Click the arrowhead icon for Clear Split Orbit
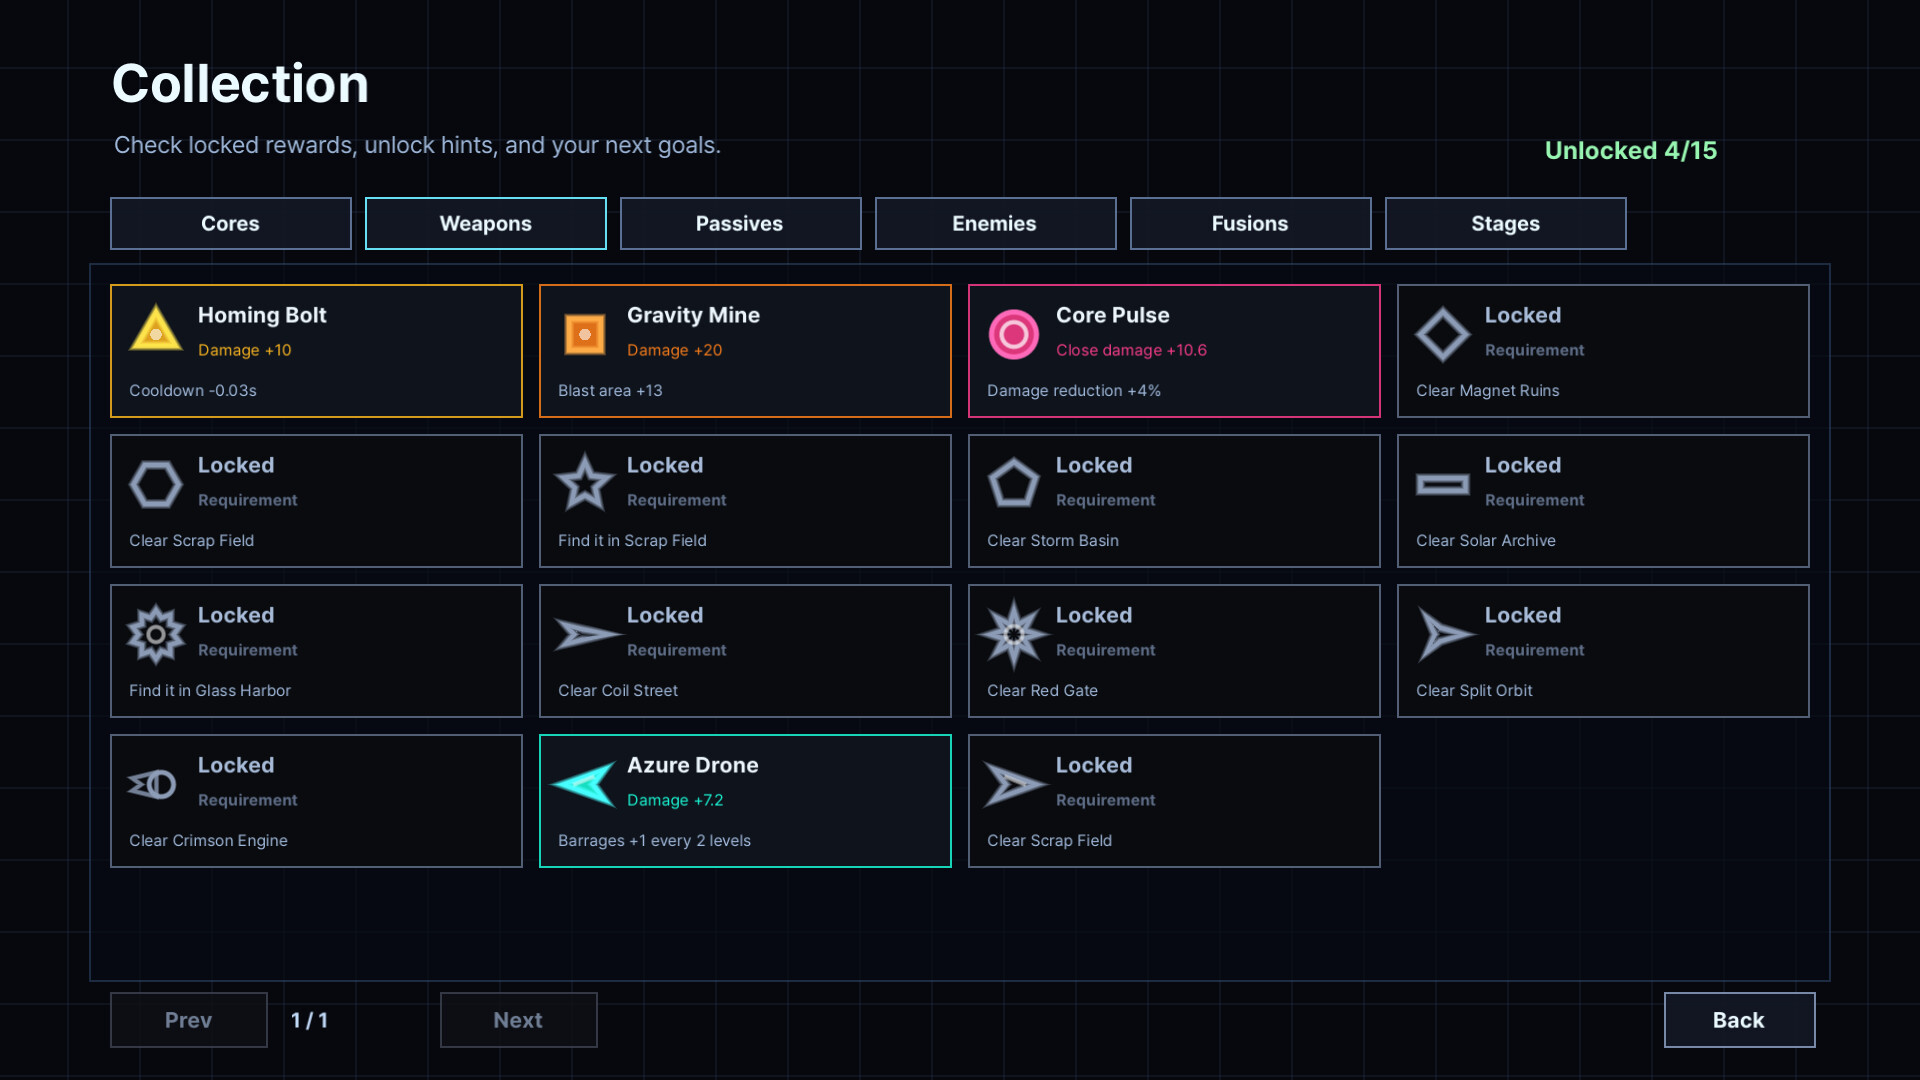 (x=1445, y=634)
